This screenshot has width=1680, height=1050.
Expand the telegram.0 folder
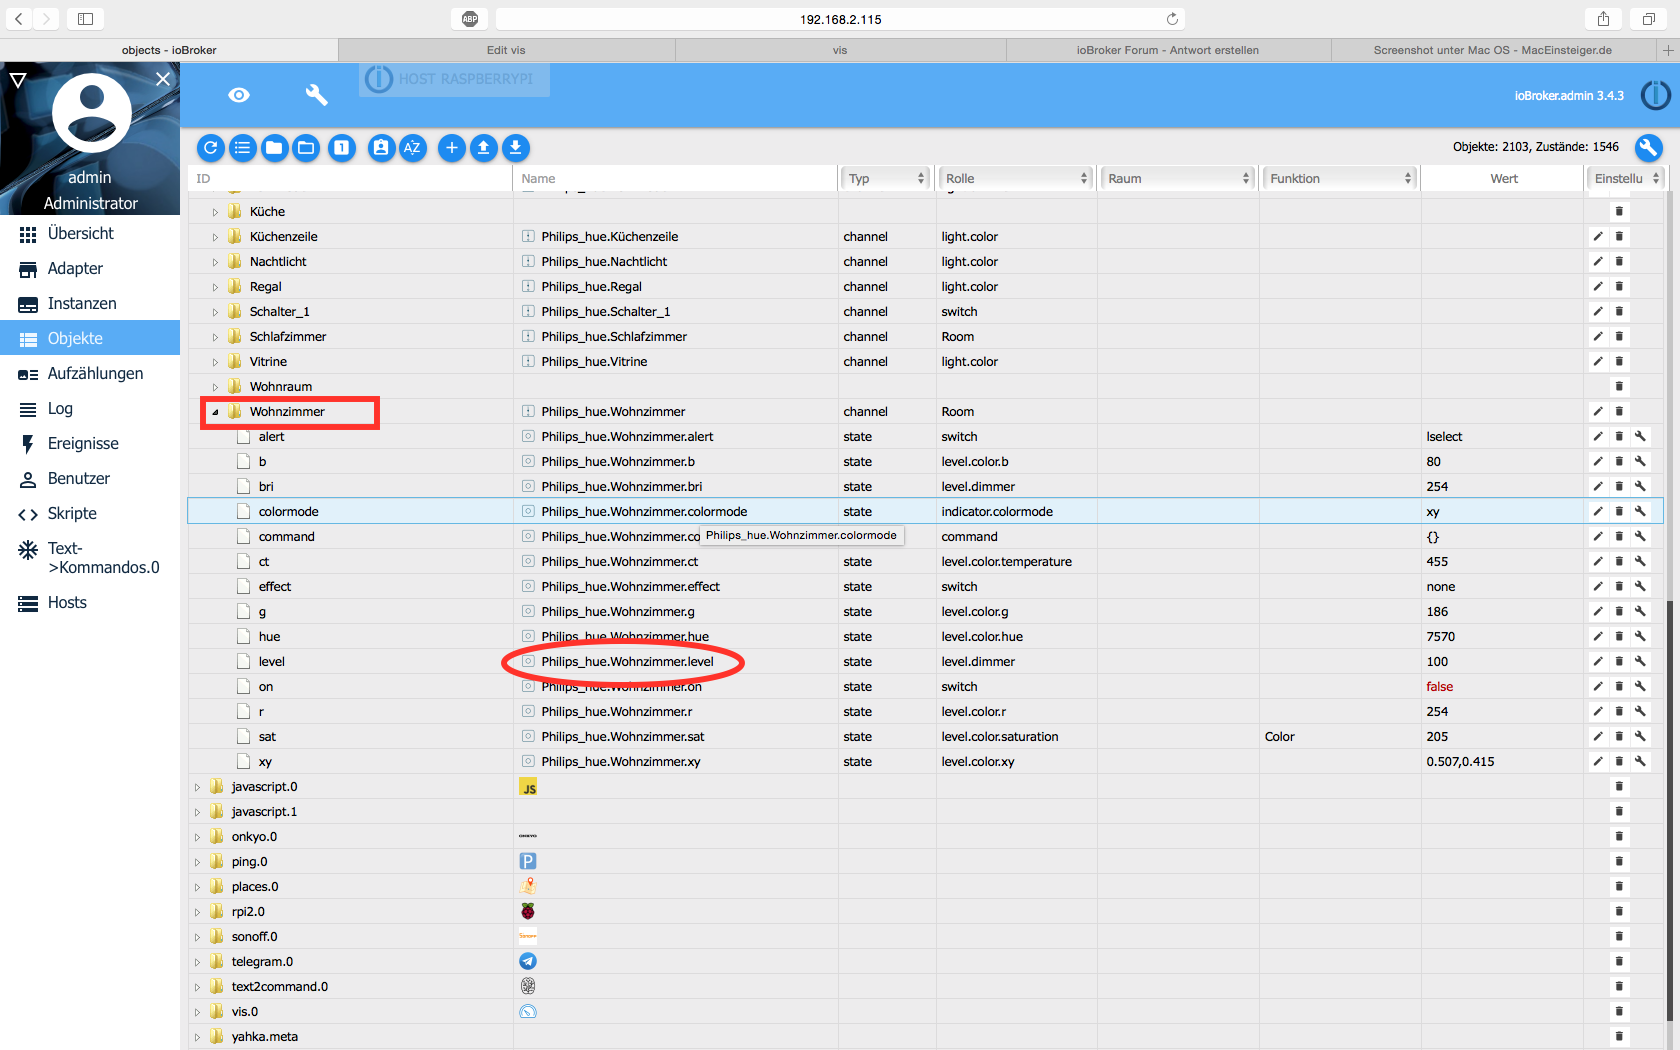(x=197, y=962)
